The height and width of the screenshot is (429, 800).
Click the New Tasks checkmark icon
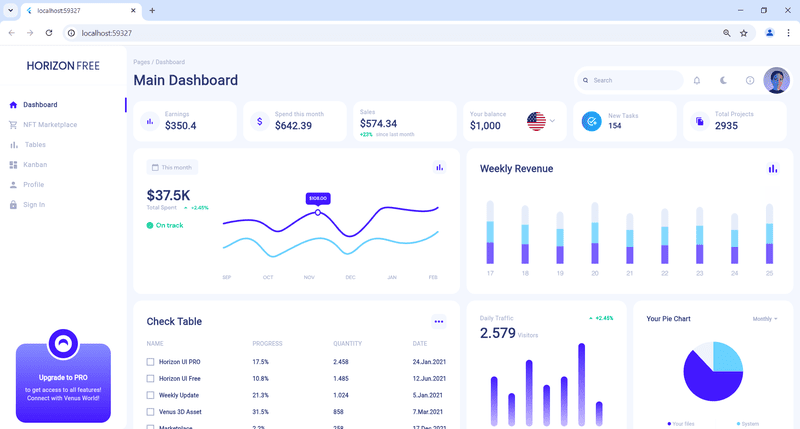coord(592,121)
